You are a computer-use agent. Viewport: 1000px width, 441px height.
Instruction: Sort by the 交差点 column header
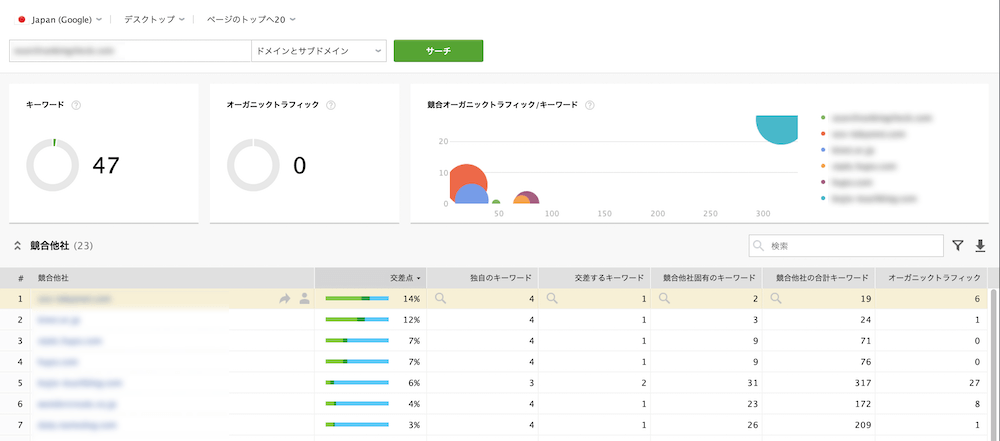pos(371,278)
